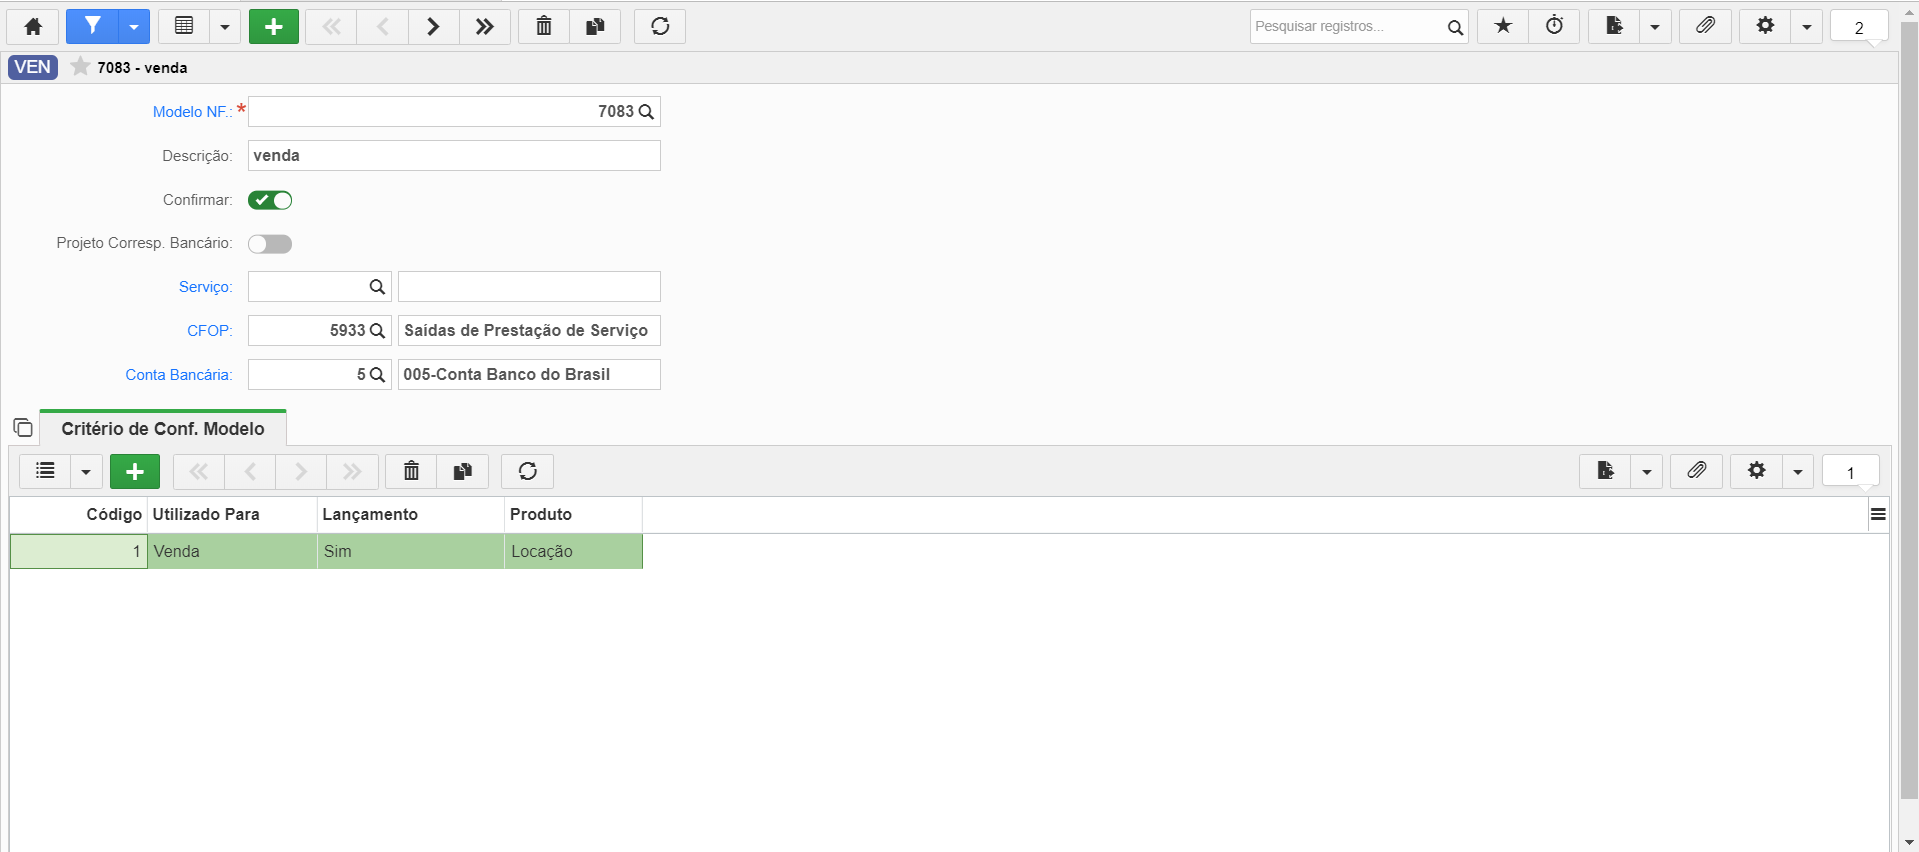Expand subgrid list view dropdown arrow
The width and height of the screenshot is (1919, 852).
coord(86,471)
